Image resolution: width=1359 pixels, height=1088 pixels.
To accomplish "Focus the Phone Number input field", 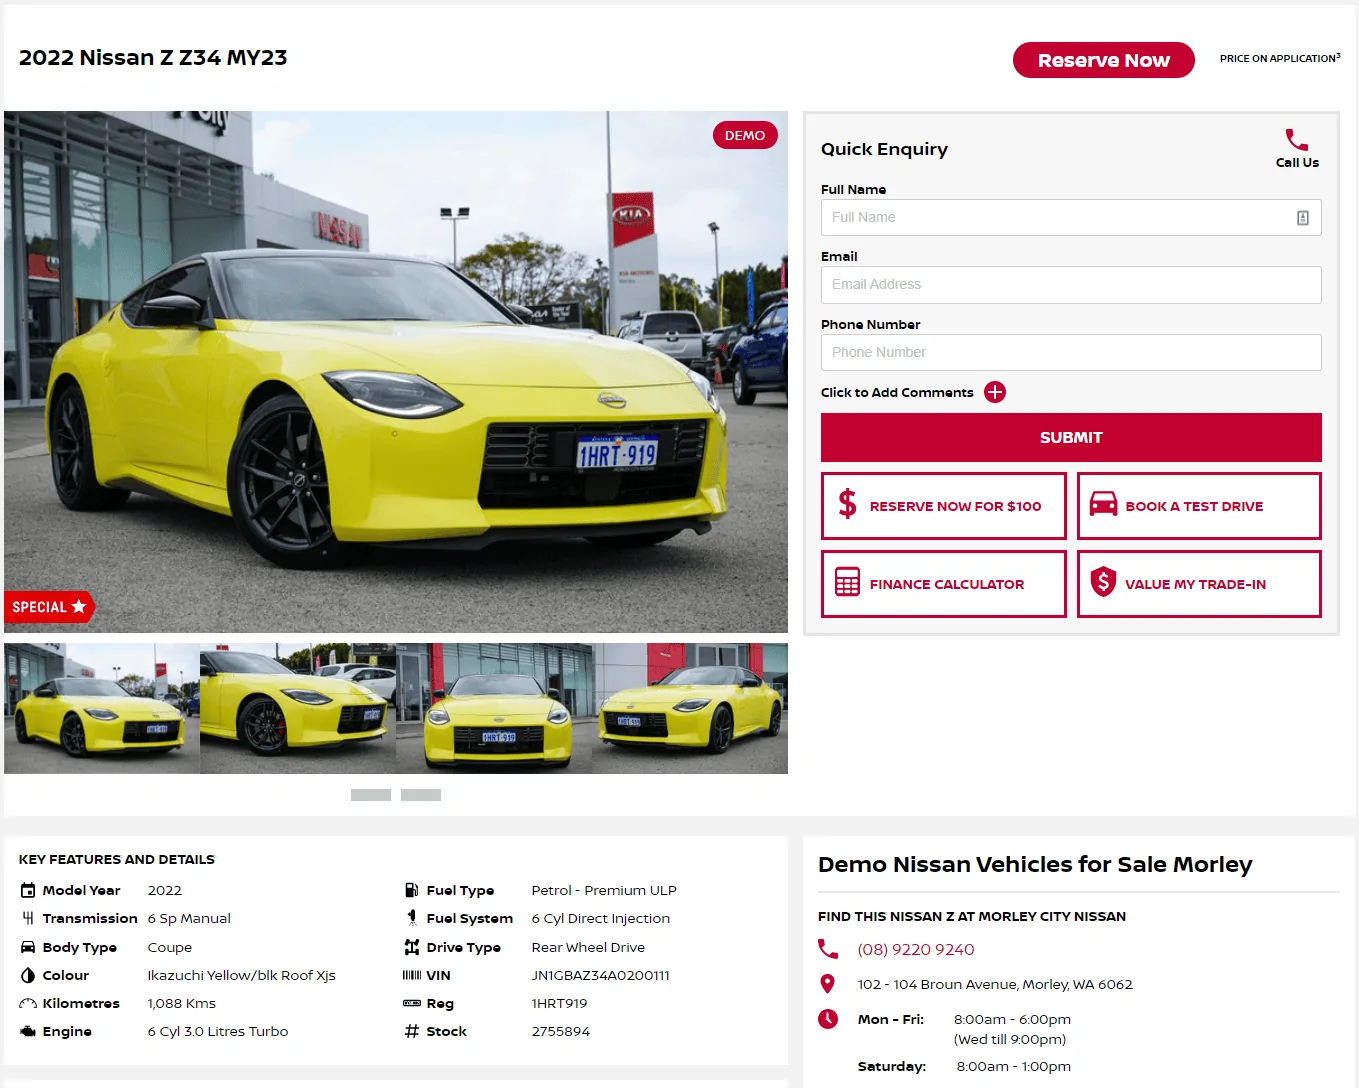I will [1071, 352].
